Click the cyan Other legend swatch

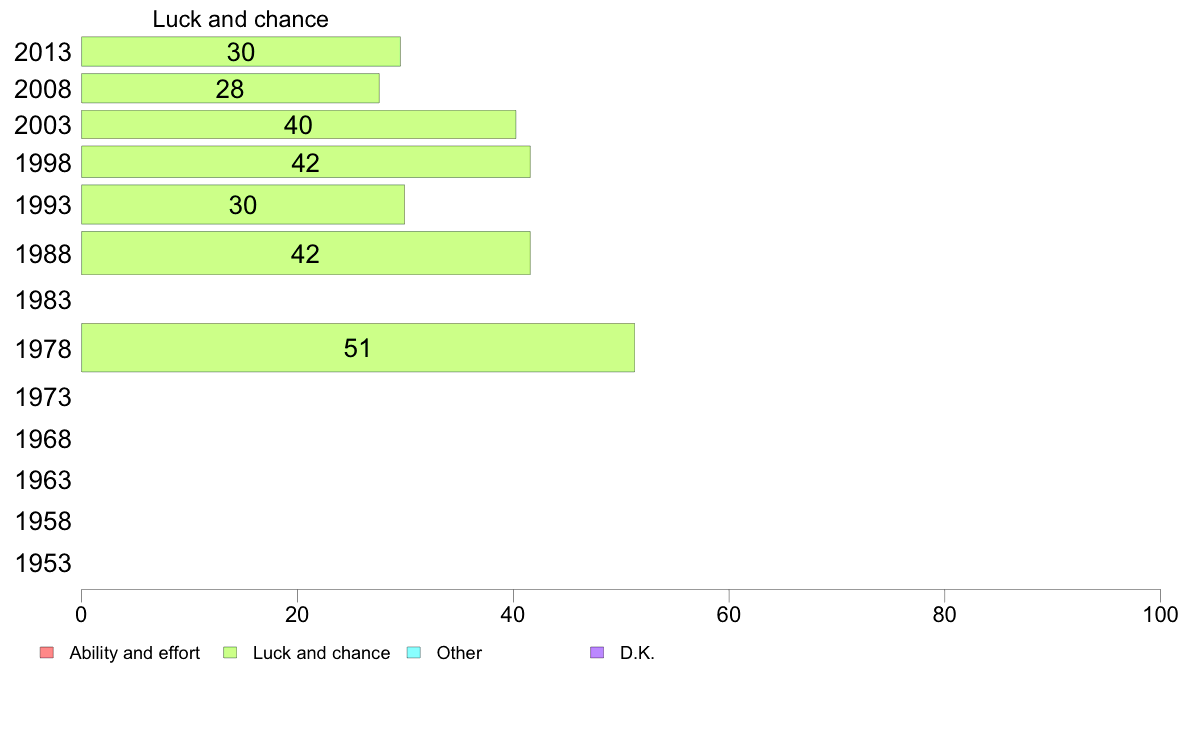[x=414, y=653]
